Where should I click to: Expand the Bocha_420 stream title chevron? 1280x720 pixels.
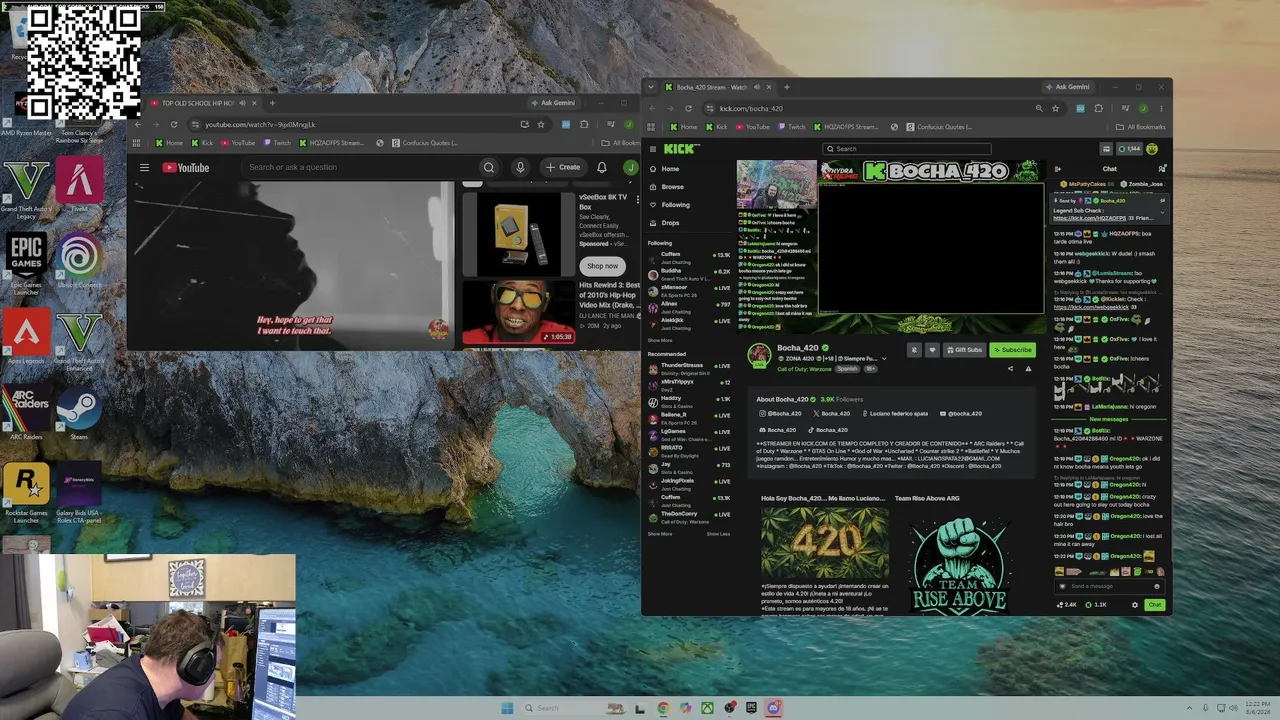(x=883, y=358)
